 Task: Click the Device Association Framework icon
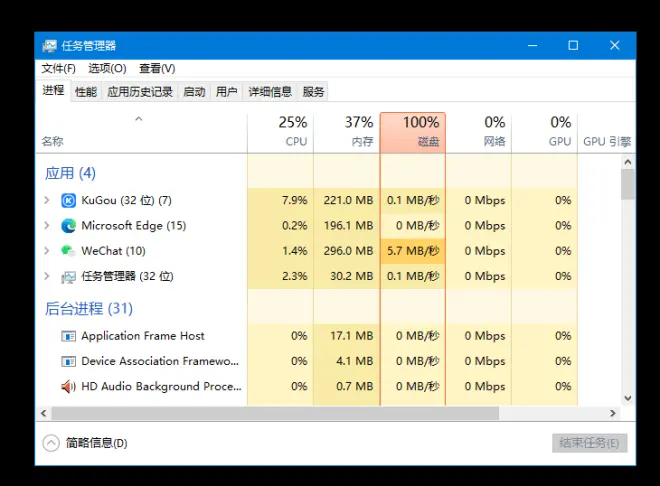click(68, 361)
